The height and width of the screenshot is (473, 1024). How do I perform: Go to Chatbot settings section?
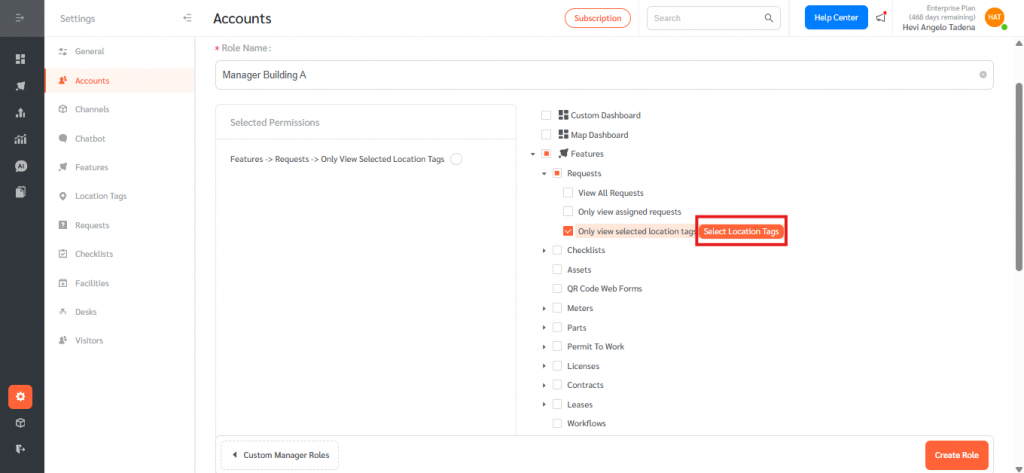click(90, 138)
